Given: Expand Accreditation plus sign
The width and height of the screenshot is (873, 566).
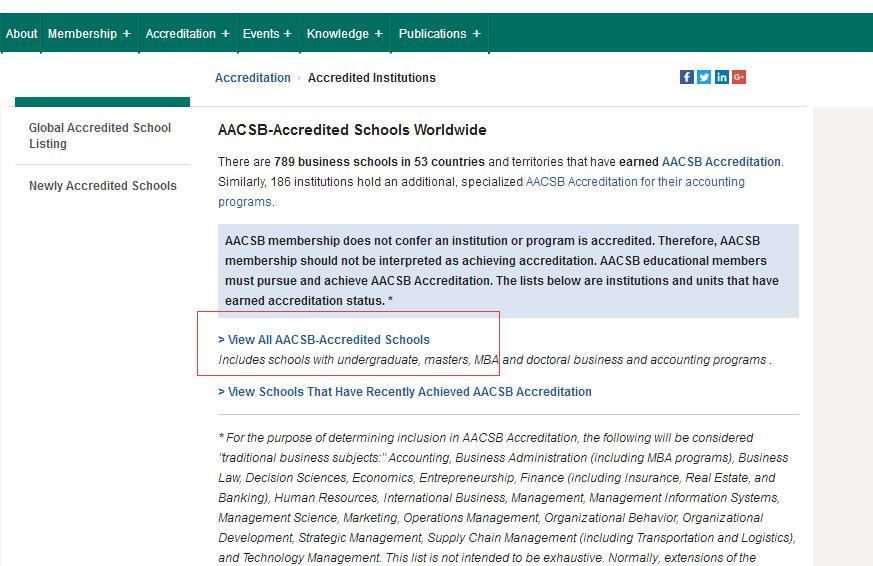Looking at the screenshot, I should tap(225, 33).
